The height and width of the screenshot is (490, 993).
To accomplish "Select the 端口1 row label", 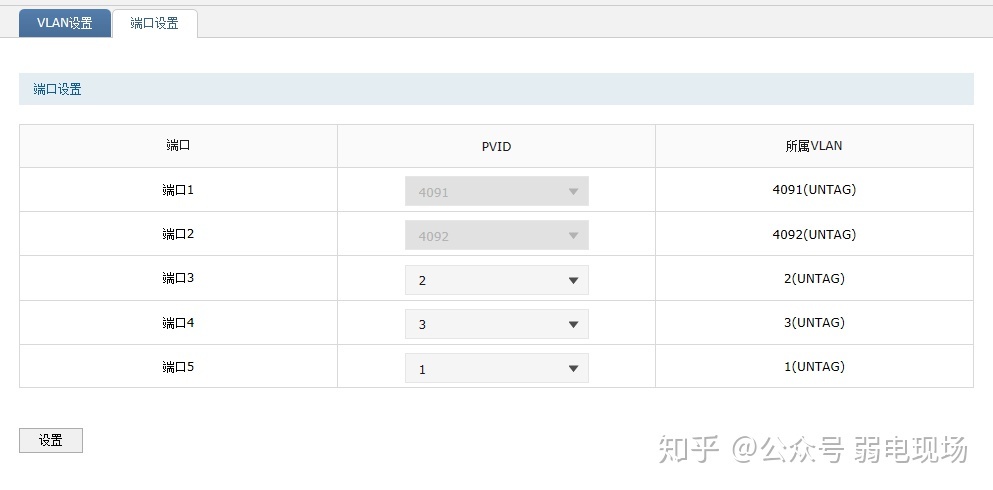I will point(178,190).
